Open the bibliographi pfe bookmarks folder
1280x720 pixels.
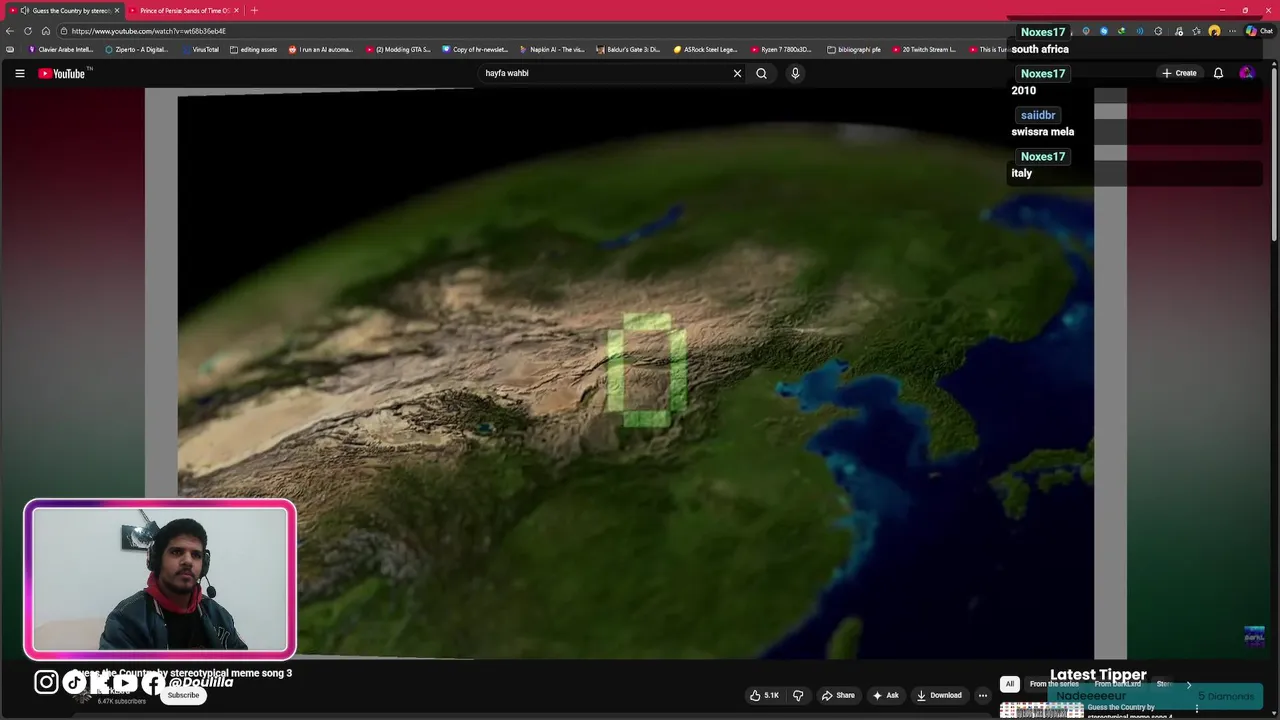(854, 49)
